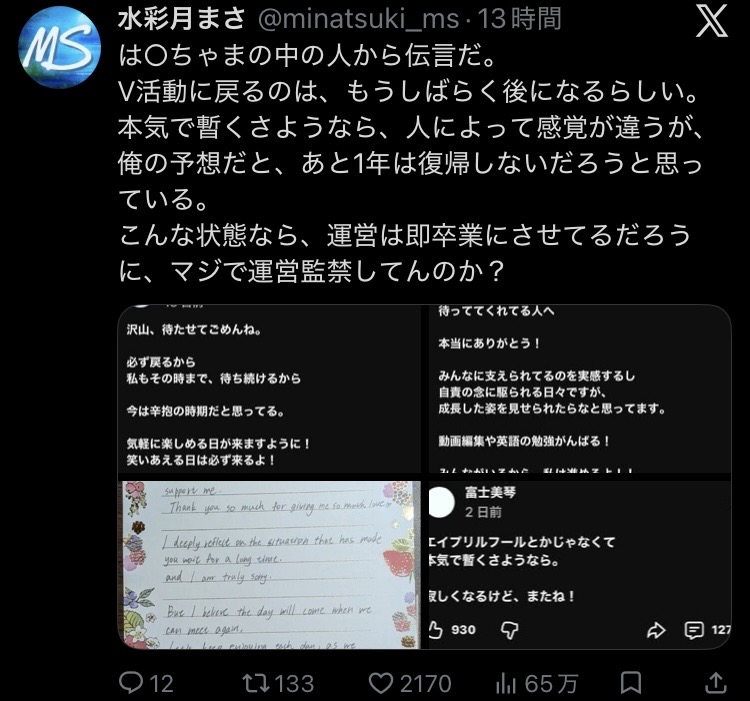The height and width of the screenshot is (701, 750).
Task: Open the top-right attached message image
Action: coord(580,388)
